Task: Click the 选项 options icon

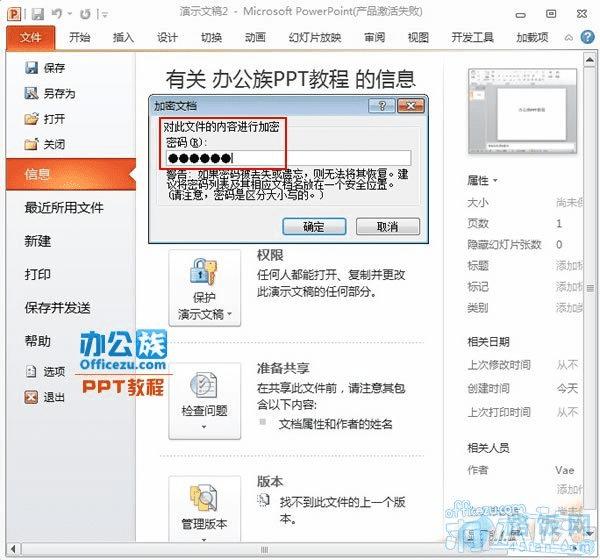Action: click(x=31, y=371)
